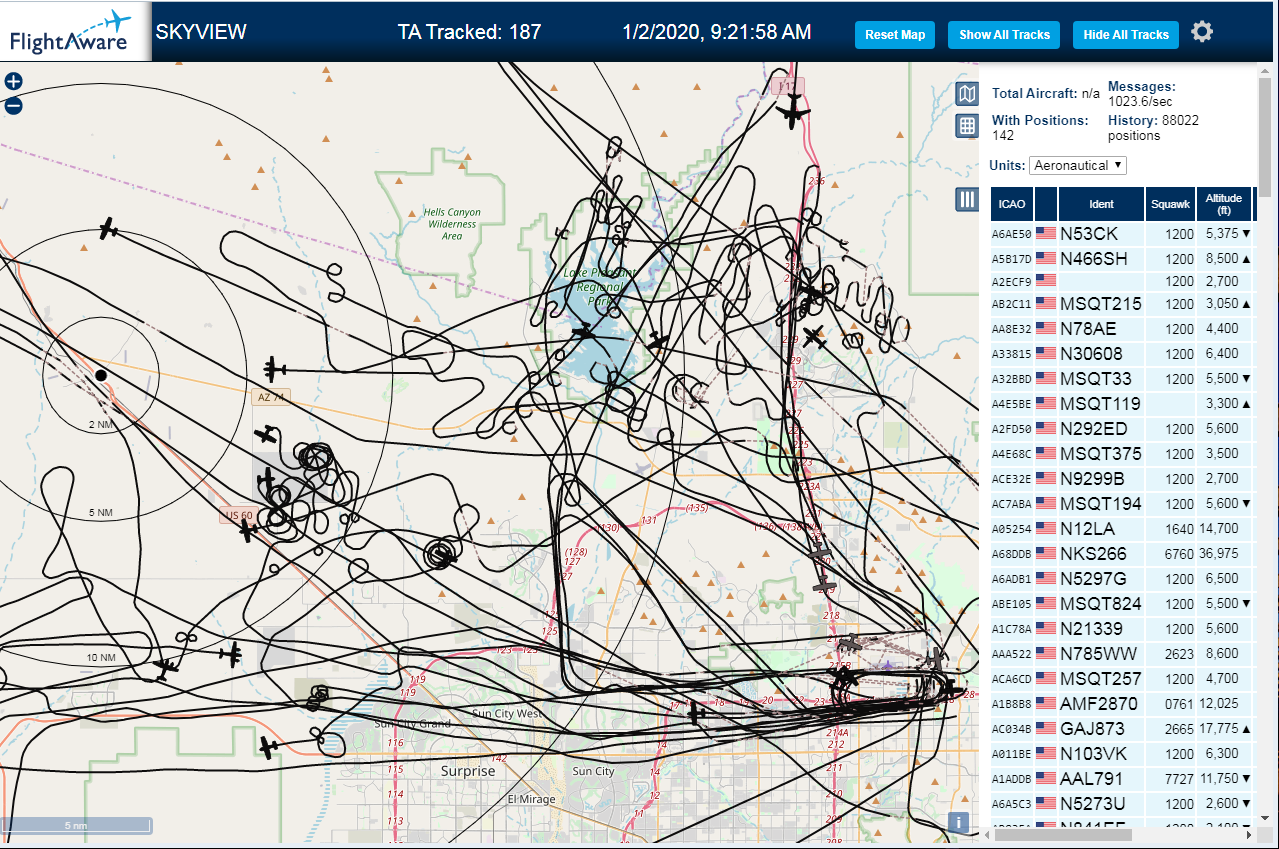The width and height of the screenshot is (1279, 849).
Task: Select the aircraft icon near AZ 74 label
Action: tap(275, 369)
